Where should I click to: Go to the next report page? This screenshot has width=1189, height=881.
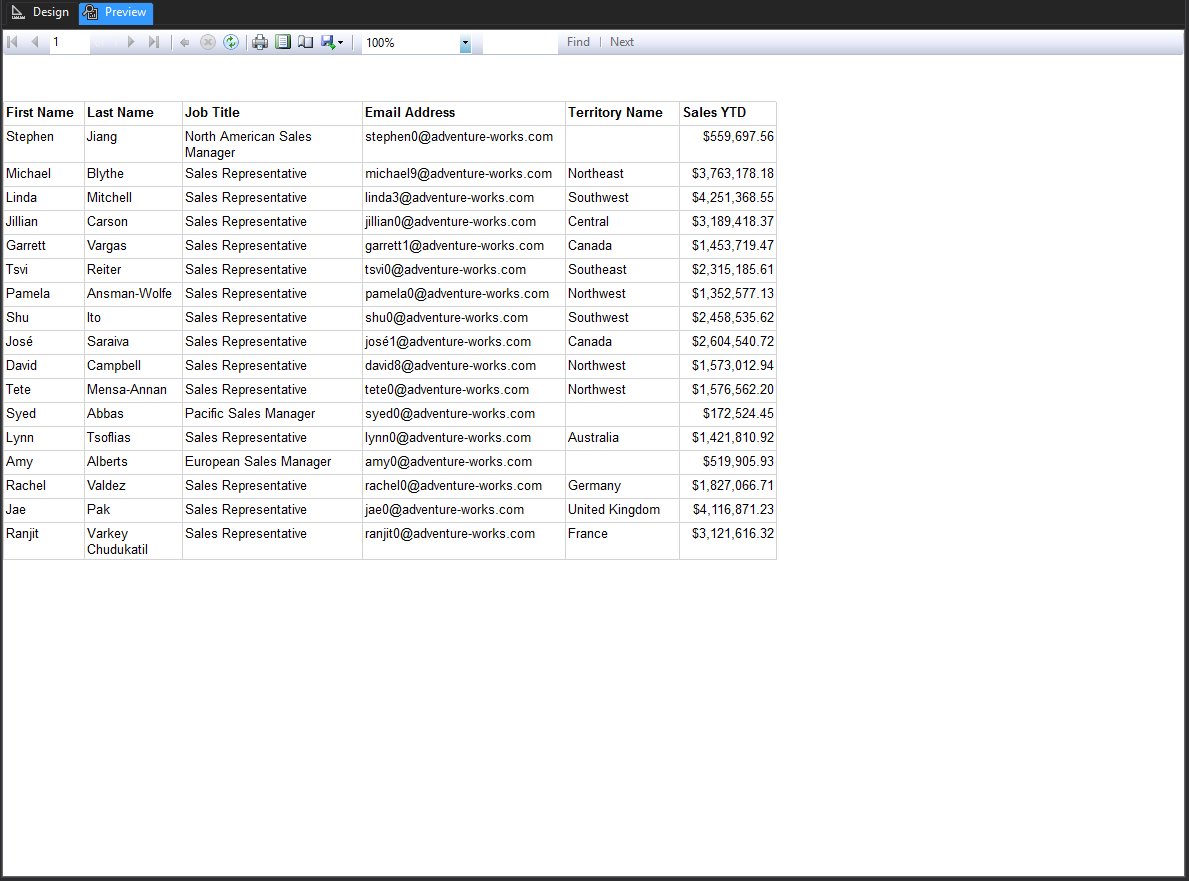(131, 42)
